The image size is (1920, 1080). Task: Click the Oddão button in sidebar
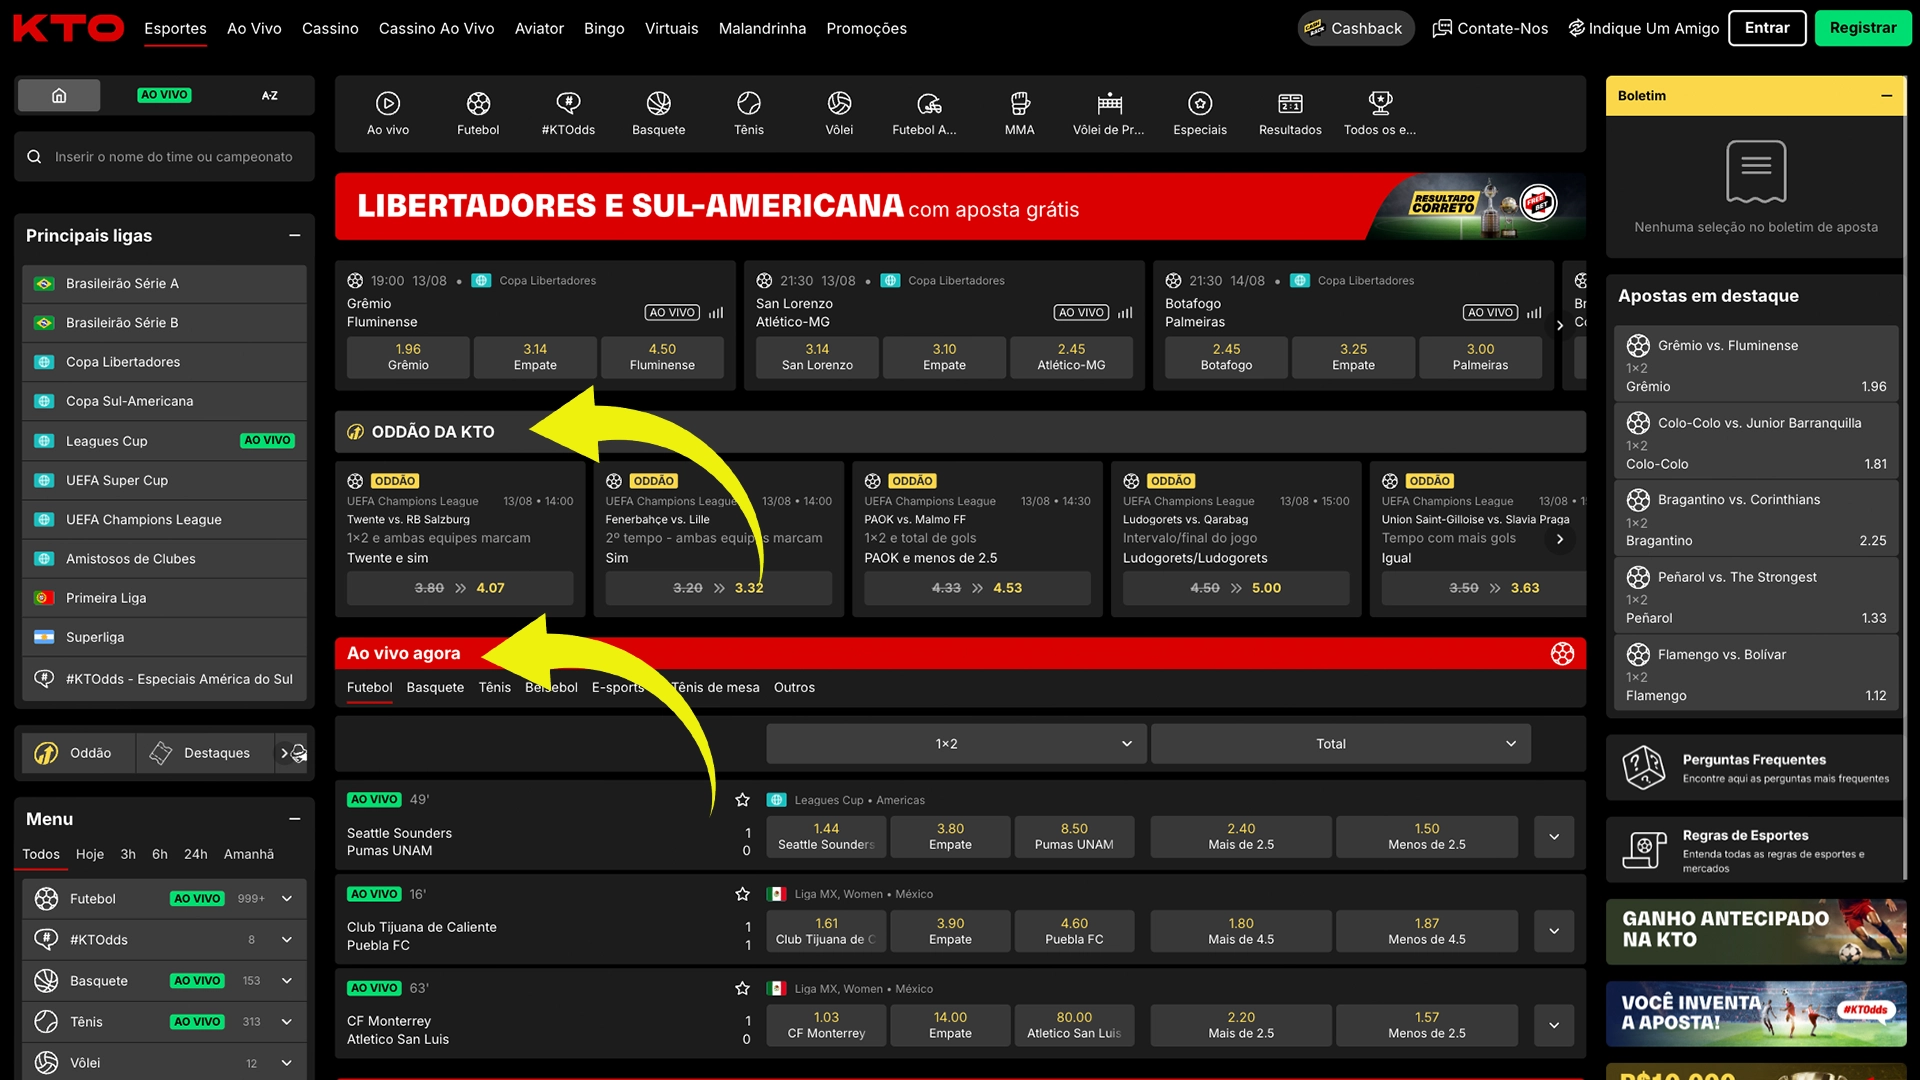click(x=76, y=753)
